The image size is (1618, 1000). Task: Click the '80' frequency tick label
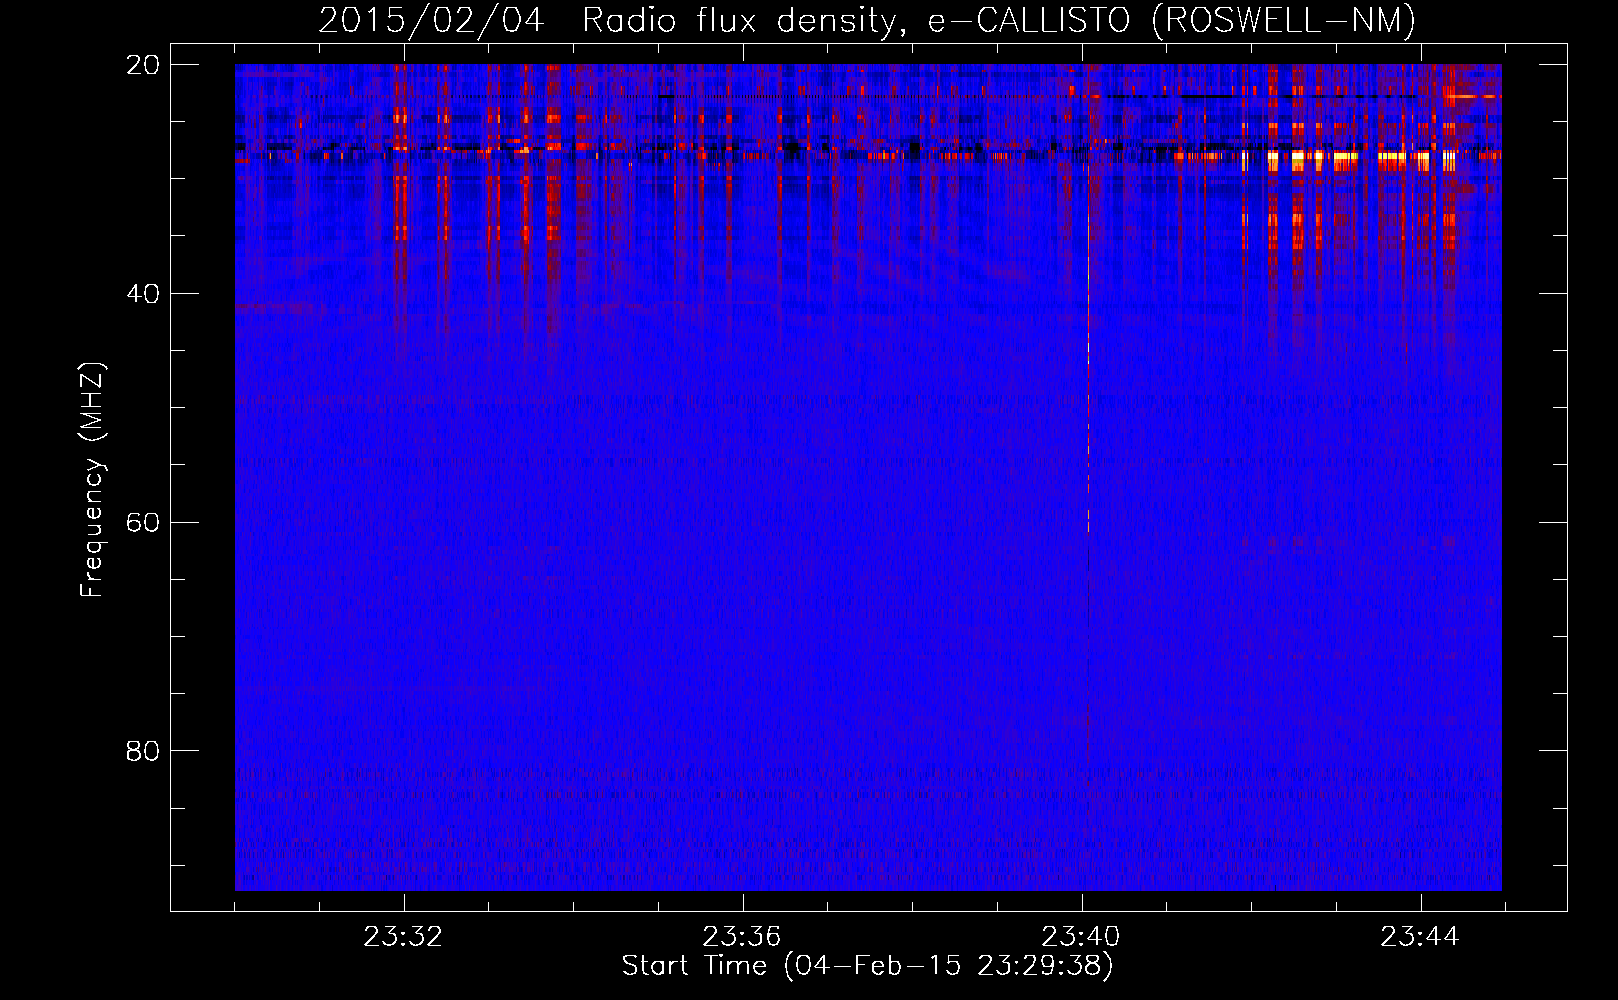[143, 751]
